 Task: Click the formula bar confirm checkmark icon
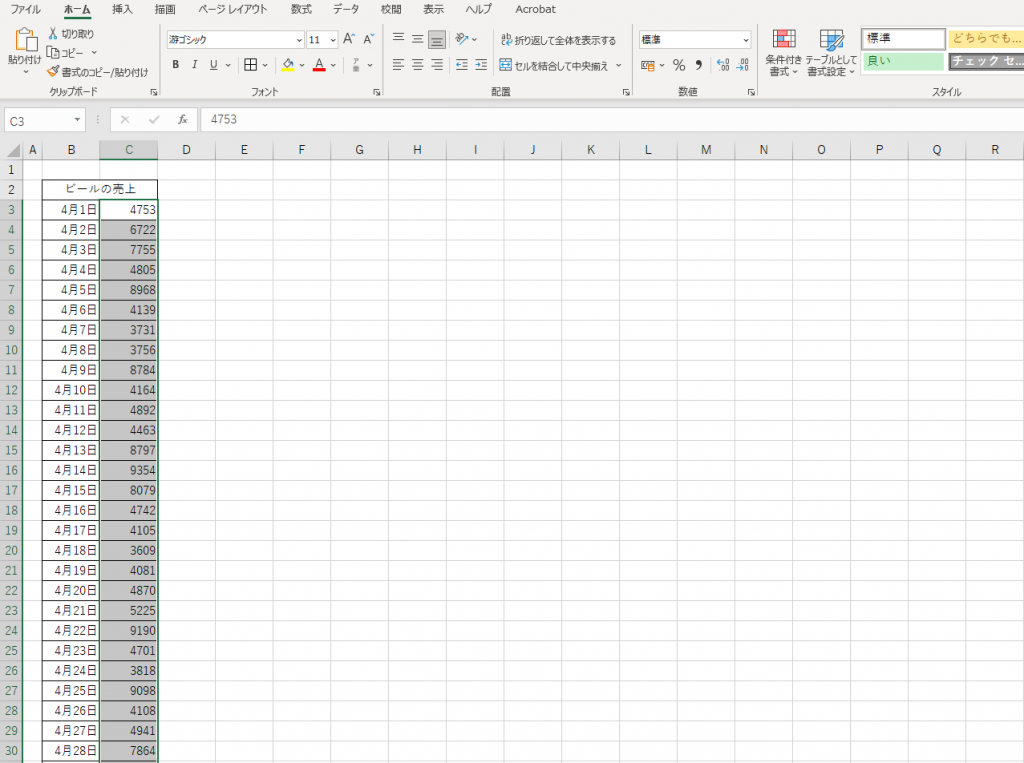pos(154,120)
